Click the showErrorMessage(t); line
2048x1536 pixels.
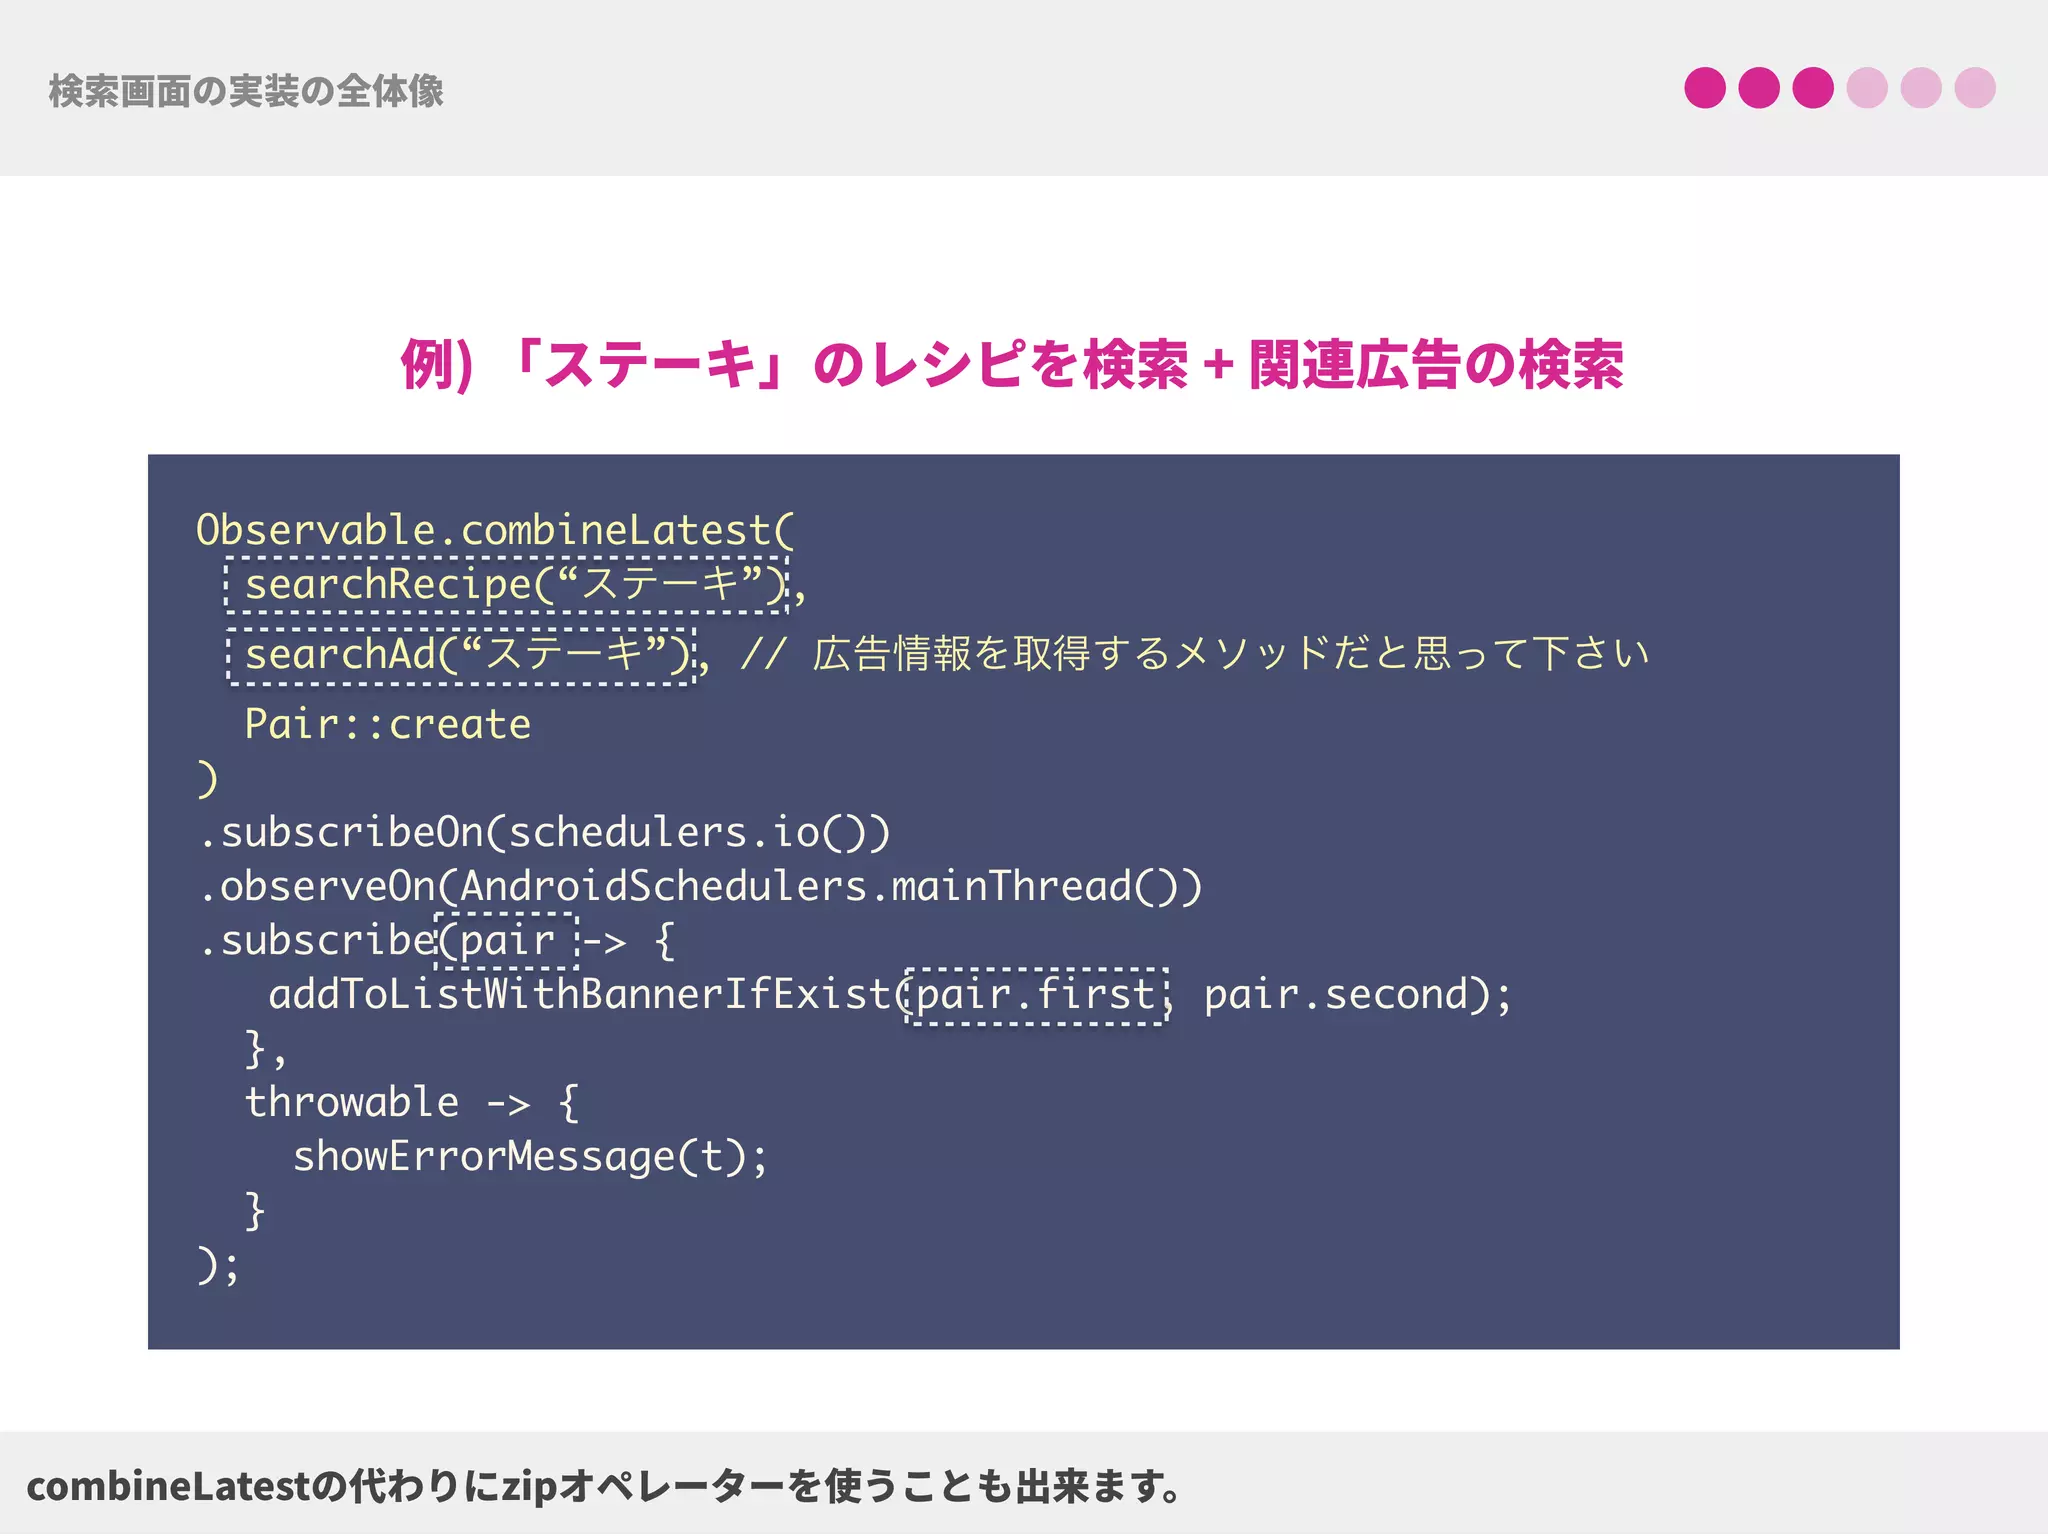point(531,1157)
